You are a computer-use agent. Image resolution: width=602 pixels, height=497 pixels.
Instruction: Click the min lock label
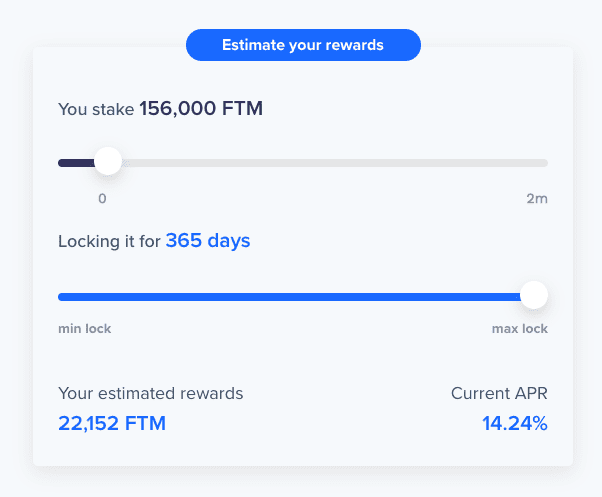pyautogui.click(x=84, y=329)
